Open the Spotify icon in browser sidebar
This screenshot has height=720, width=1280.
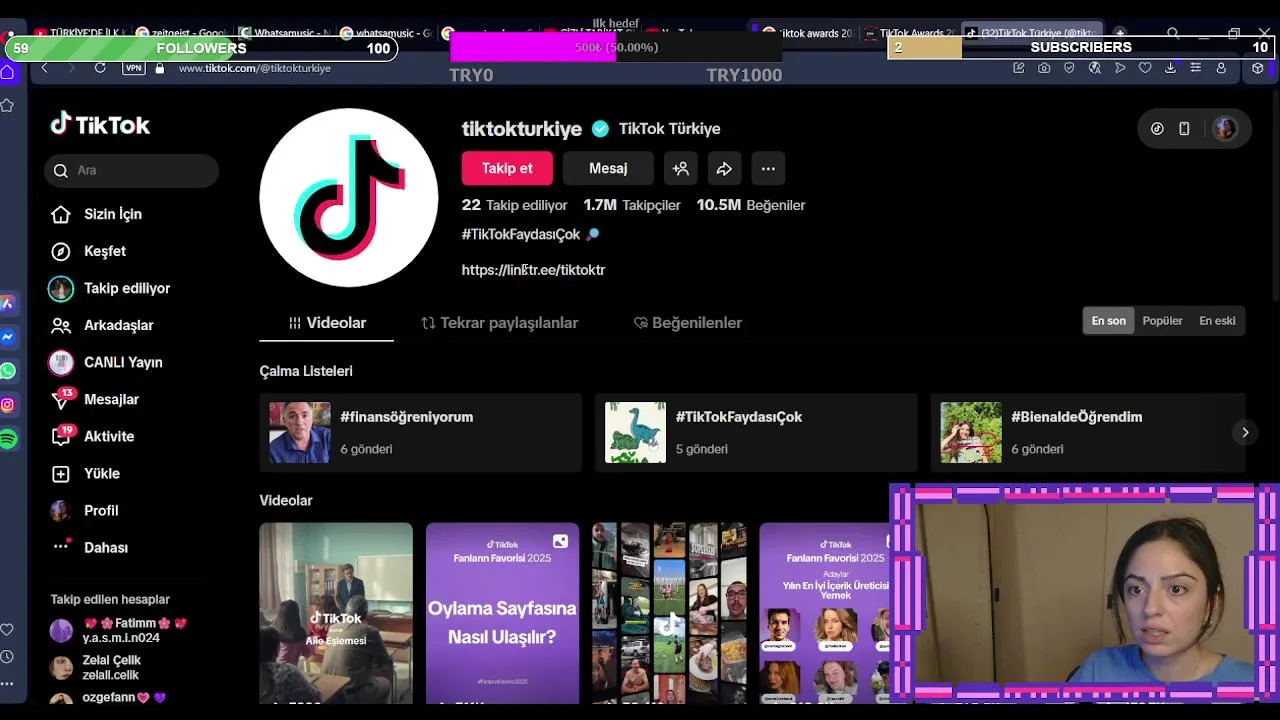8,439
